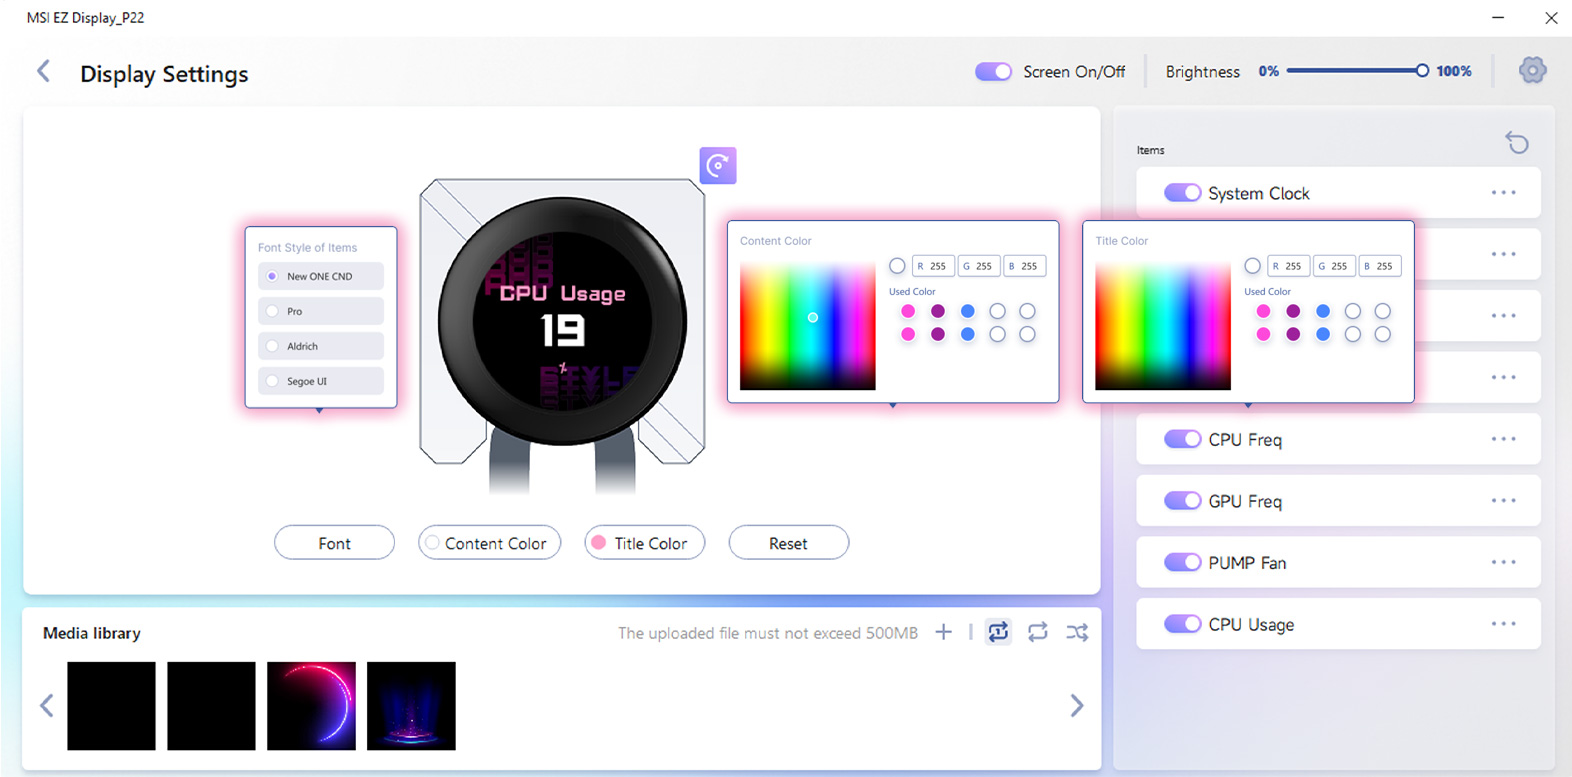Pick a hue in the Title Color spectrum
This screenshot has width=1572, height=777.
(1163, 327)
